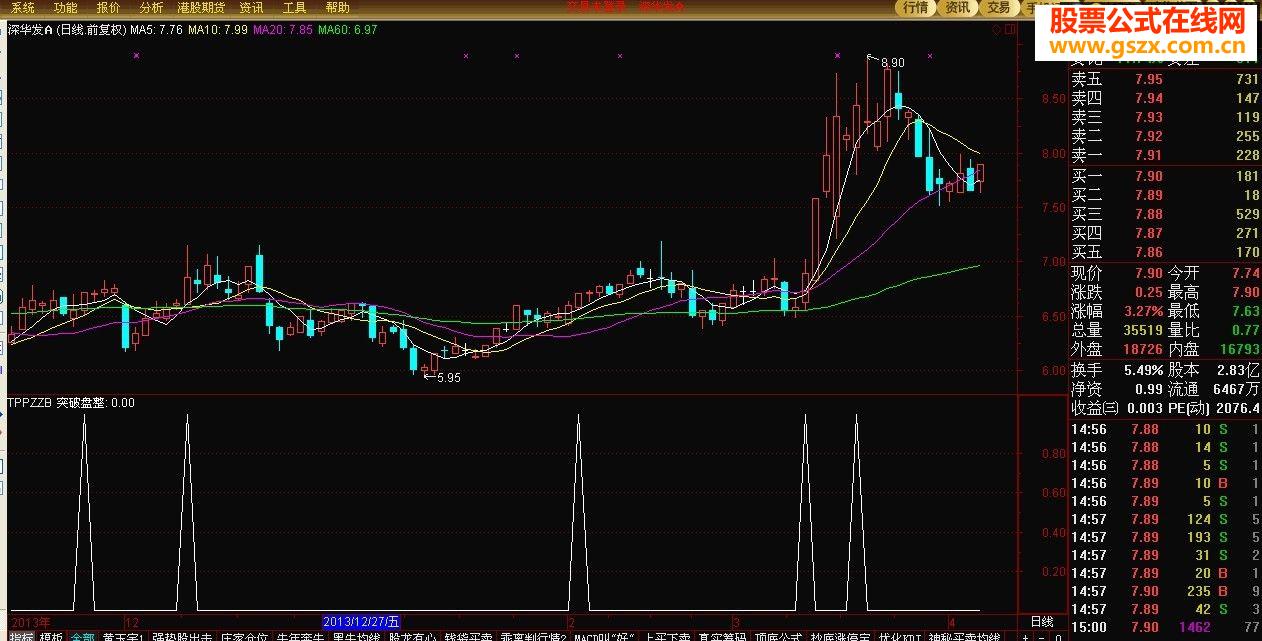The height and width of the screenshot is (641, 1262).
Task: Click the MA60: 6.97 label
Action: point(348,30)
